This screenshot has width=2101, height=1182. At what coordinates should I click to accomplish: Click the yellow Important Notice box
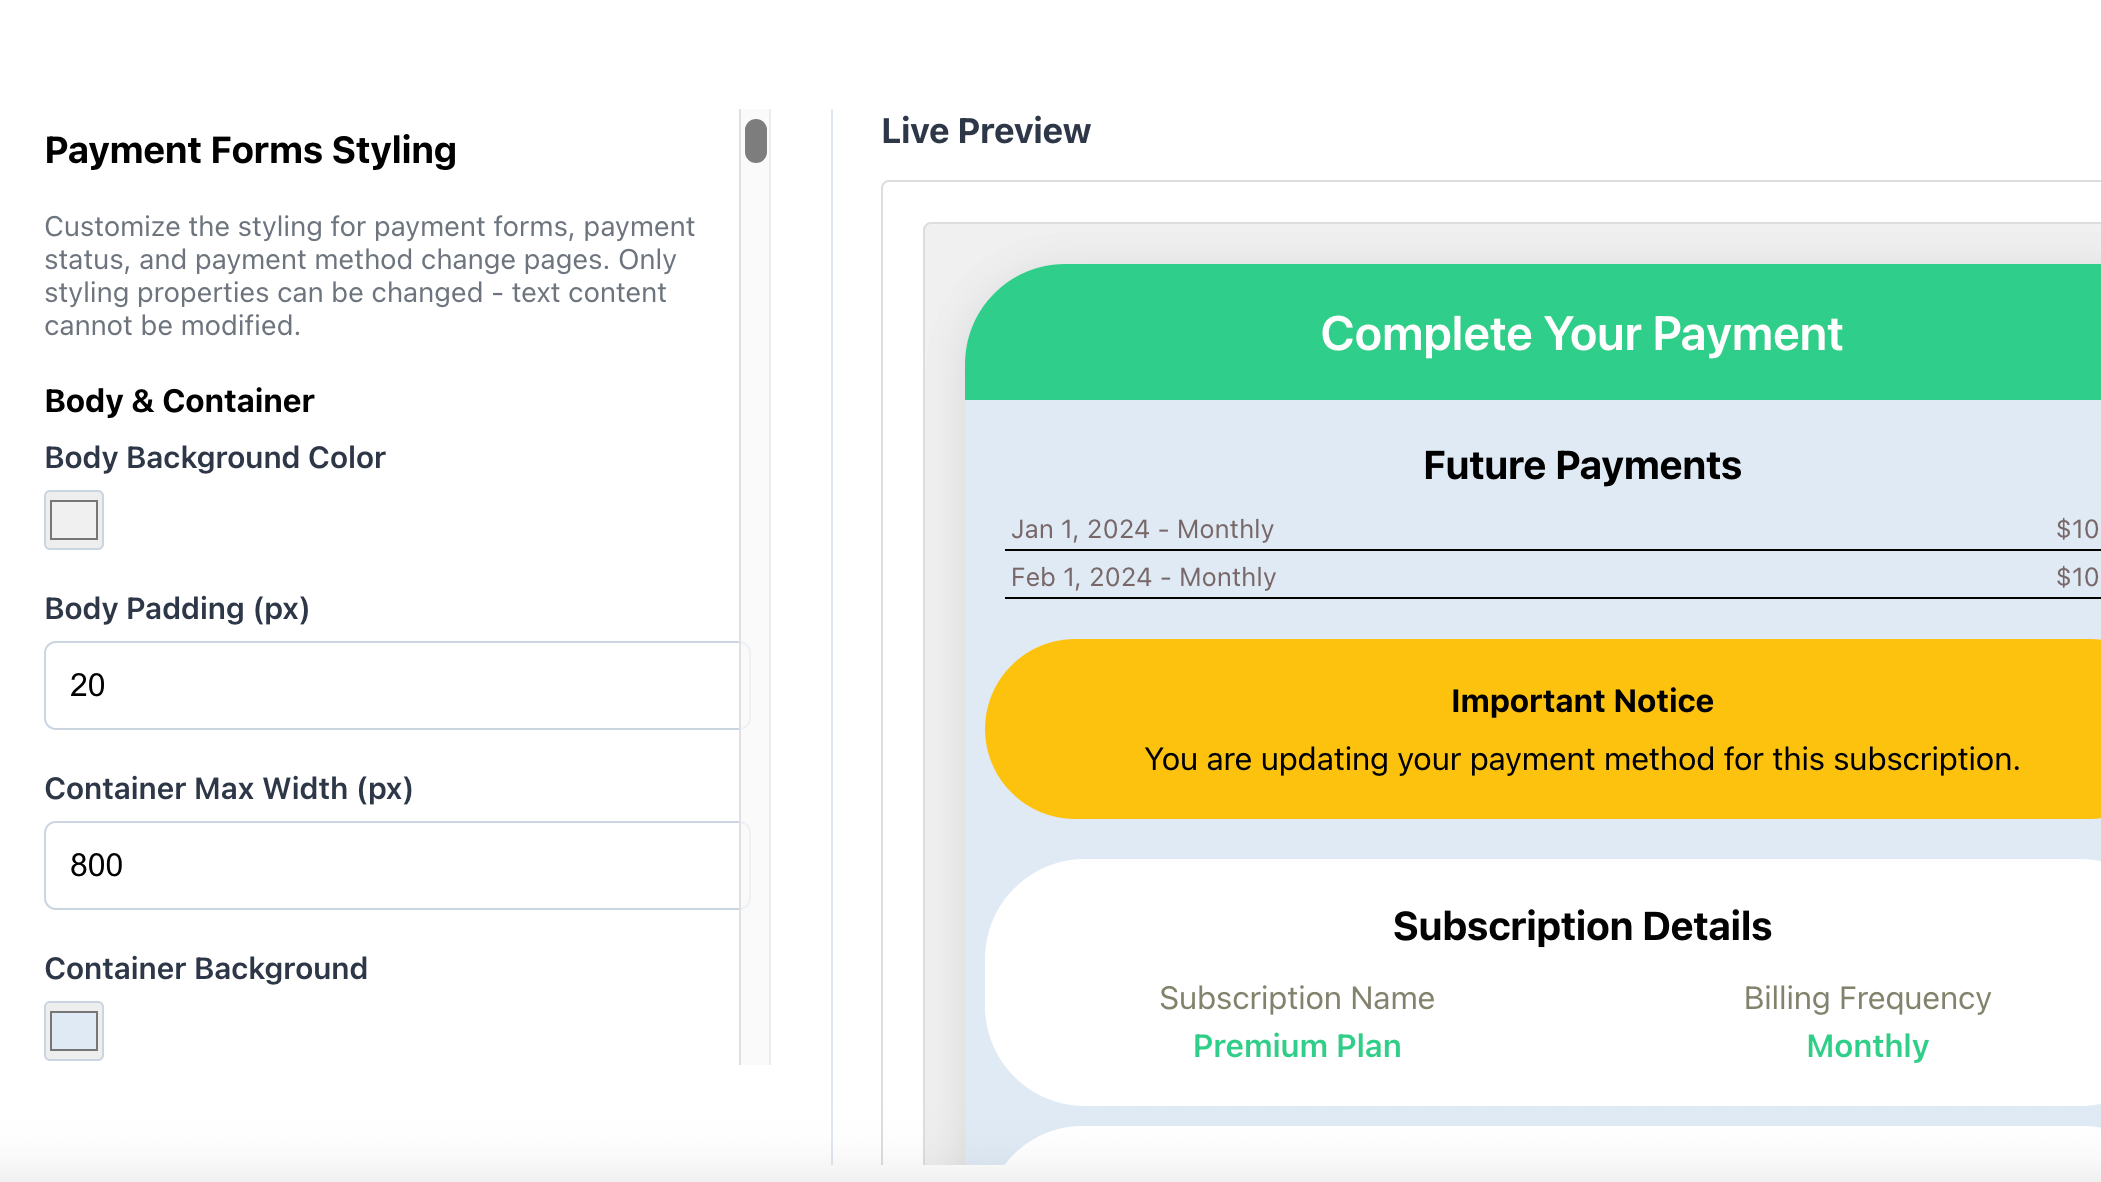click(1580, 729)
